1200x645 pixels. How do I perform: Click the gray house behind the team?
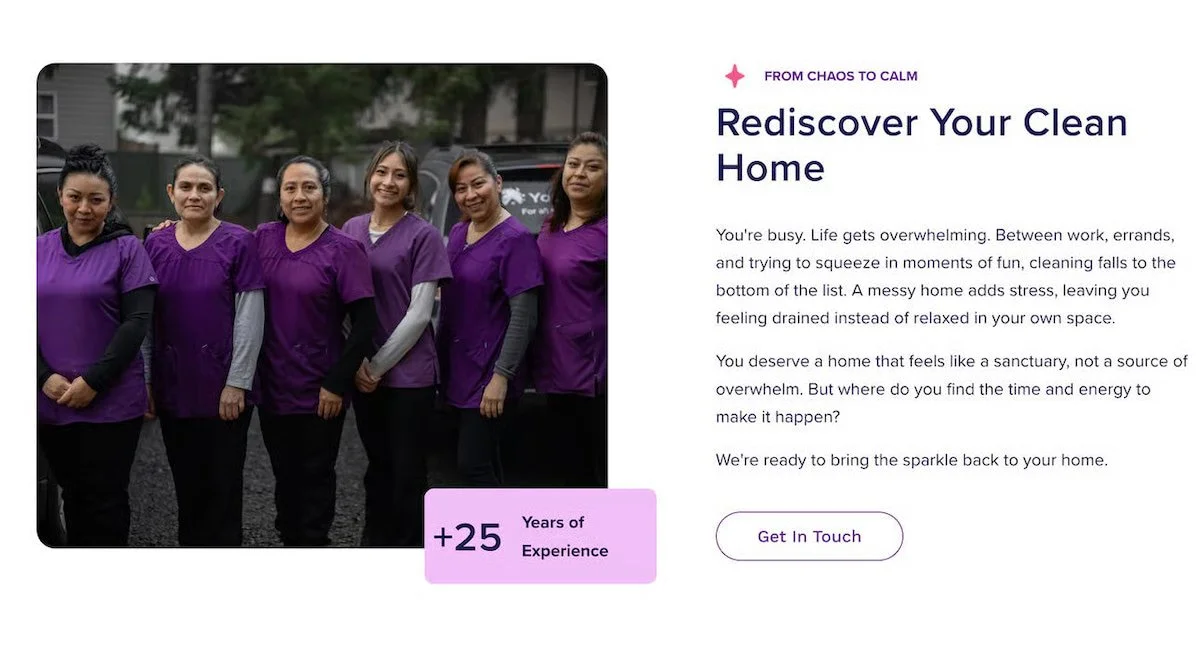tap(77, 106)
